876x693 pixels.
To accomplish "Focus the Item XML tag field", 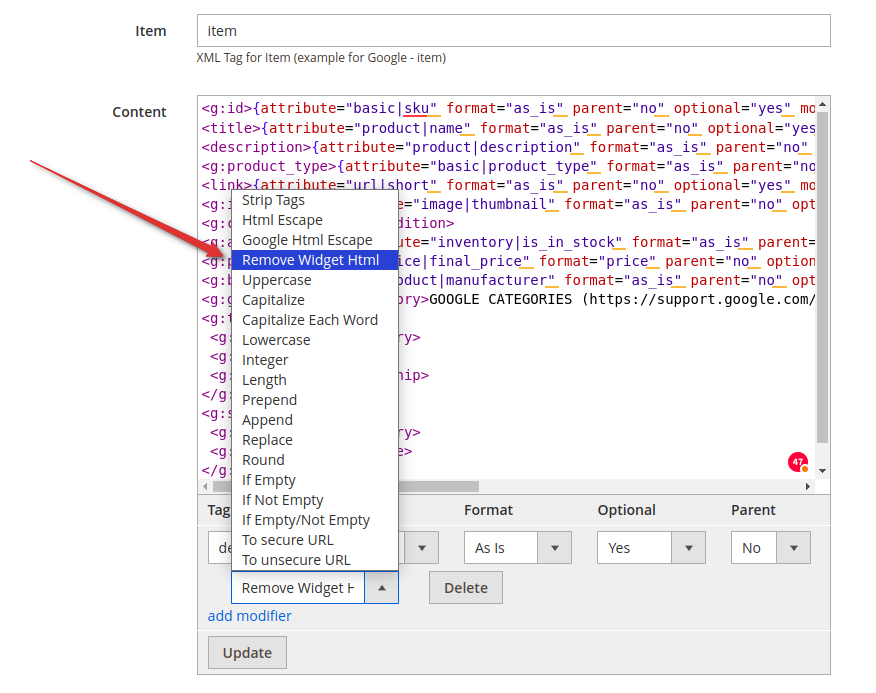I will [x=513, y=31].
